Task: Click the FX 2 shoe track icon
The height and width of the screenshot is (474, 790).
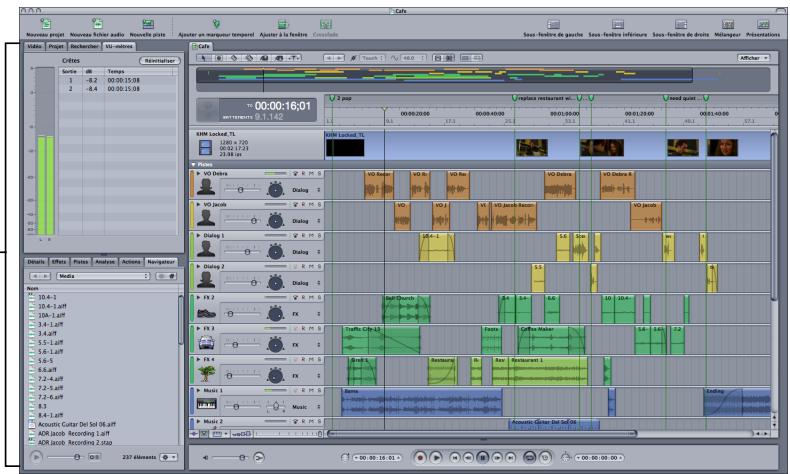Action: (x=206, y=313)
